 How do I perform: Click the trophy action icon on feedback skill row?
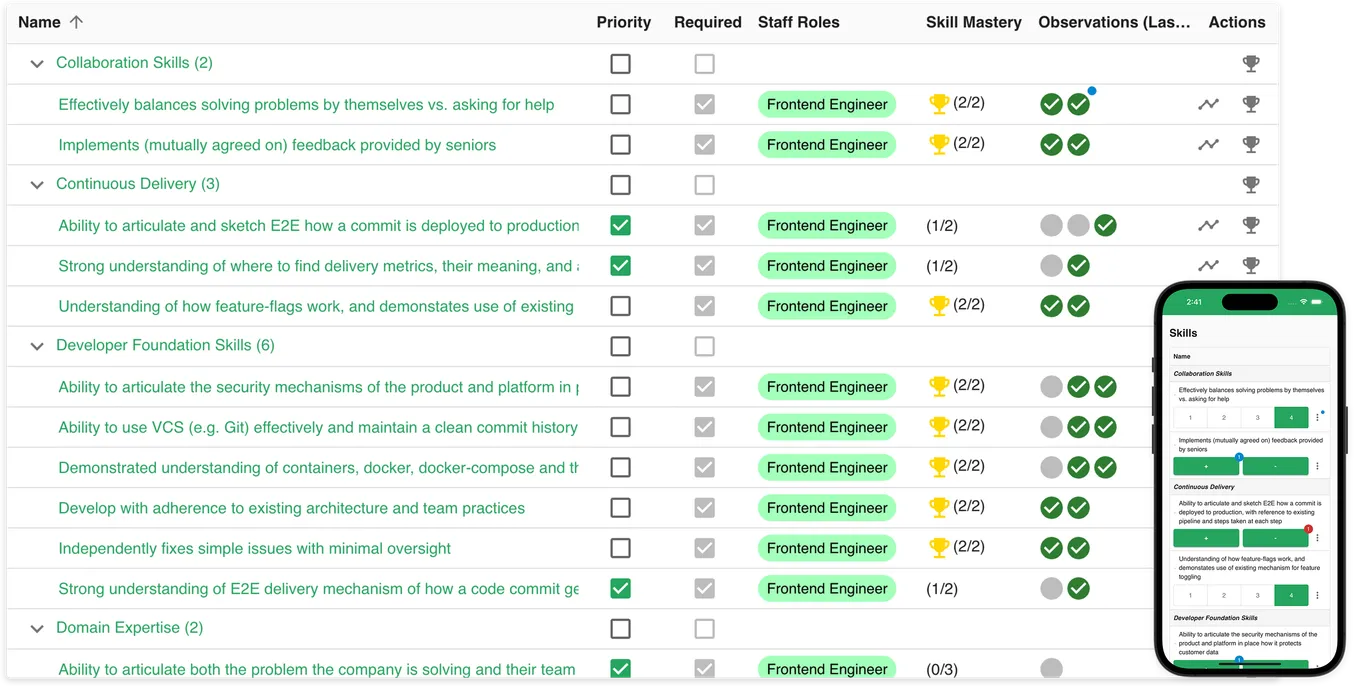point(1250,144)
